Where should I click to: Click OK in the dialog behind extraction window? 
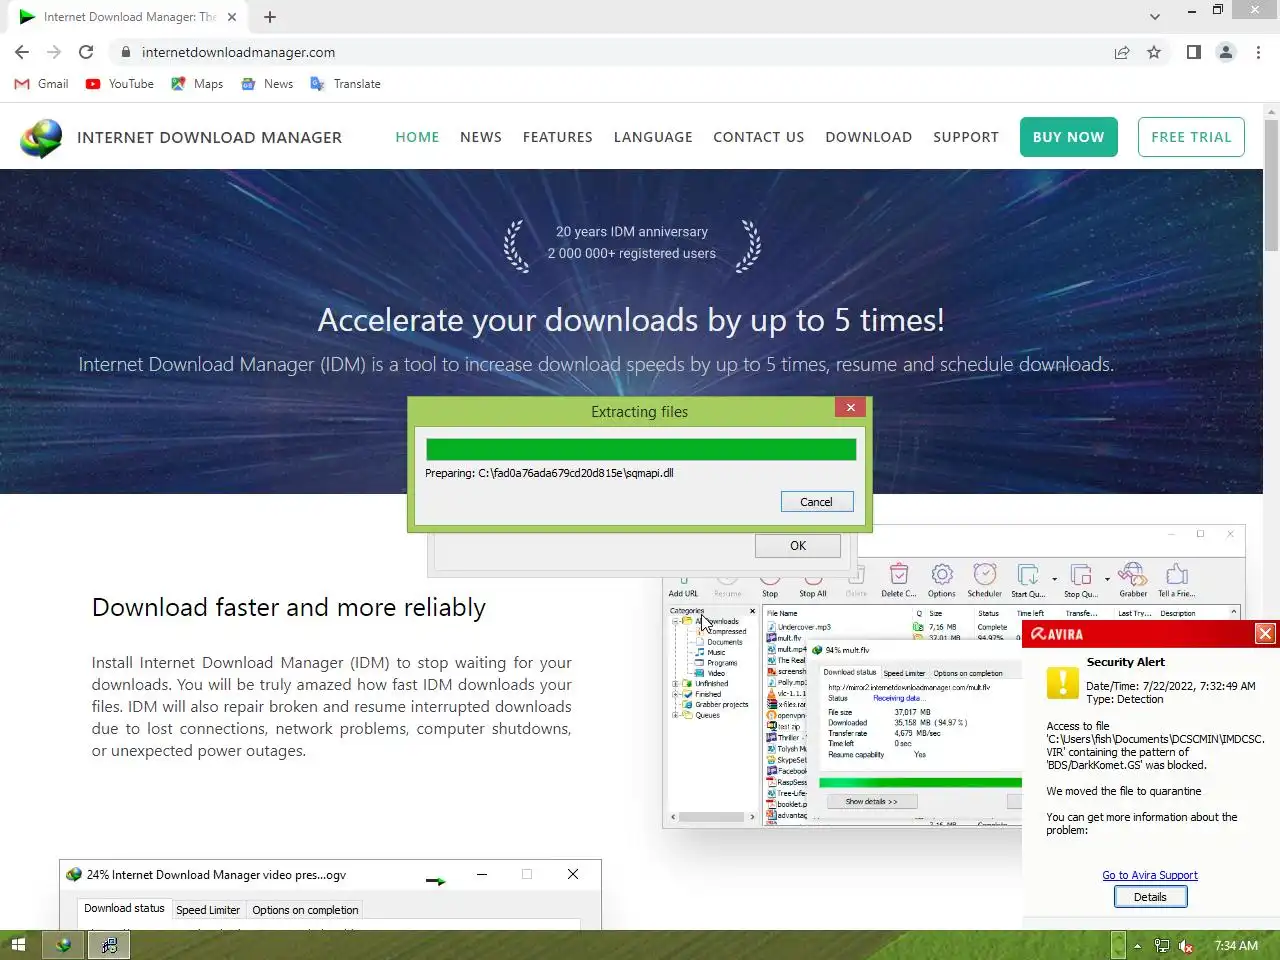tap(798, 546)
